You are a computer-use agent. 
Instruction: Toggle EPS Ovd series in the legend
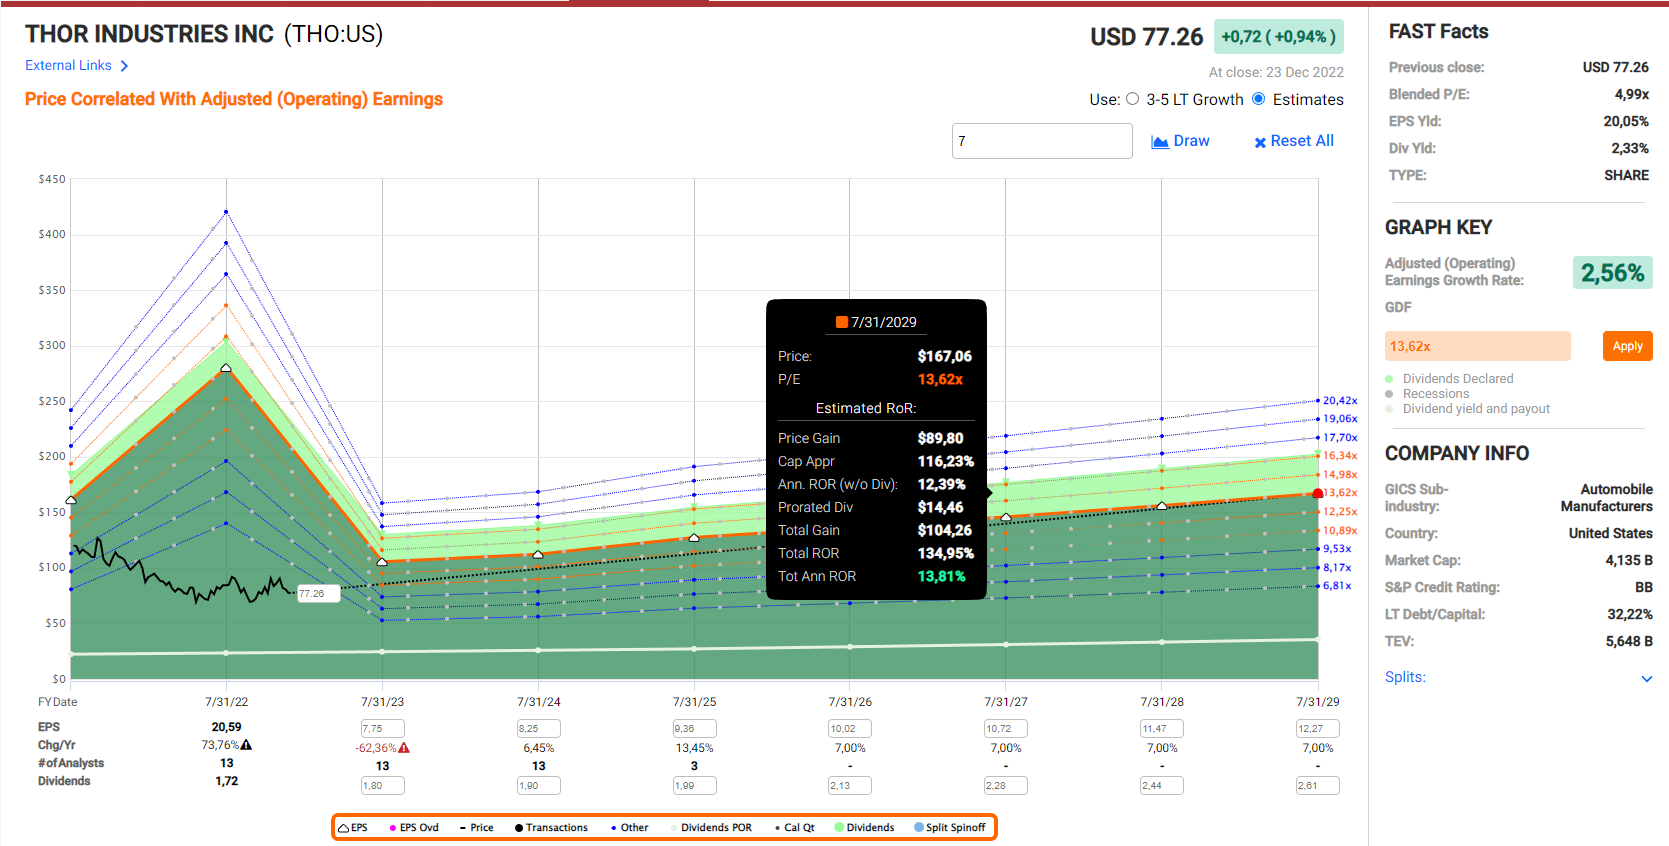tap(414, 828)
